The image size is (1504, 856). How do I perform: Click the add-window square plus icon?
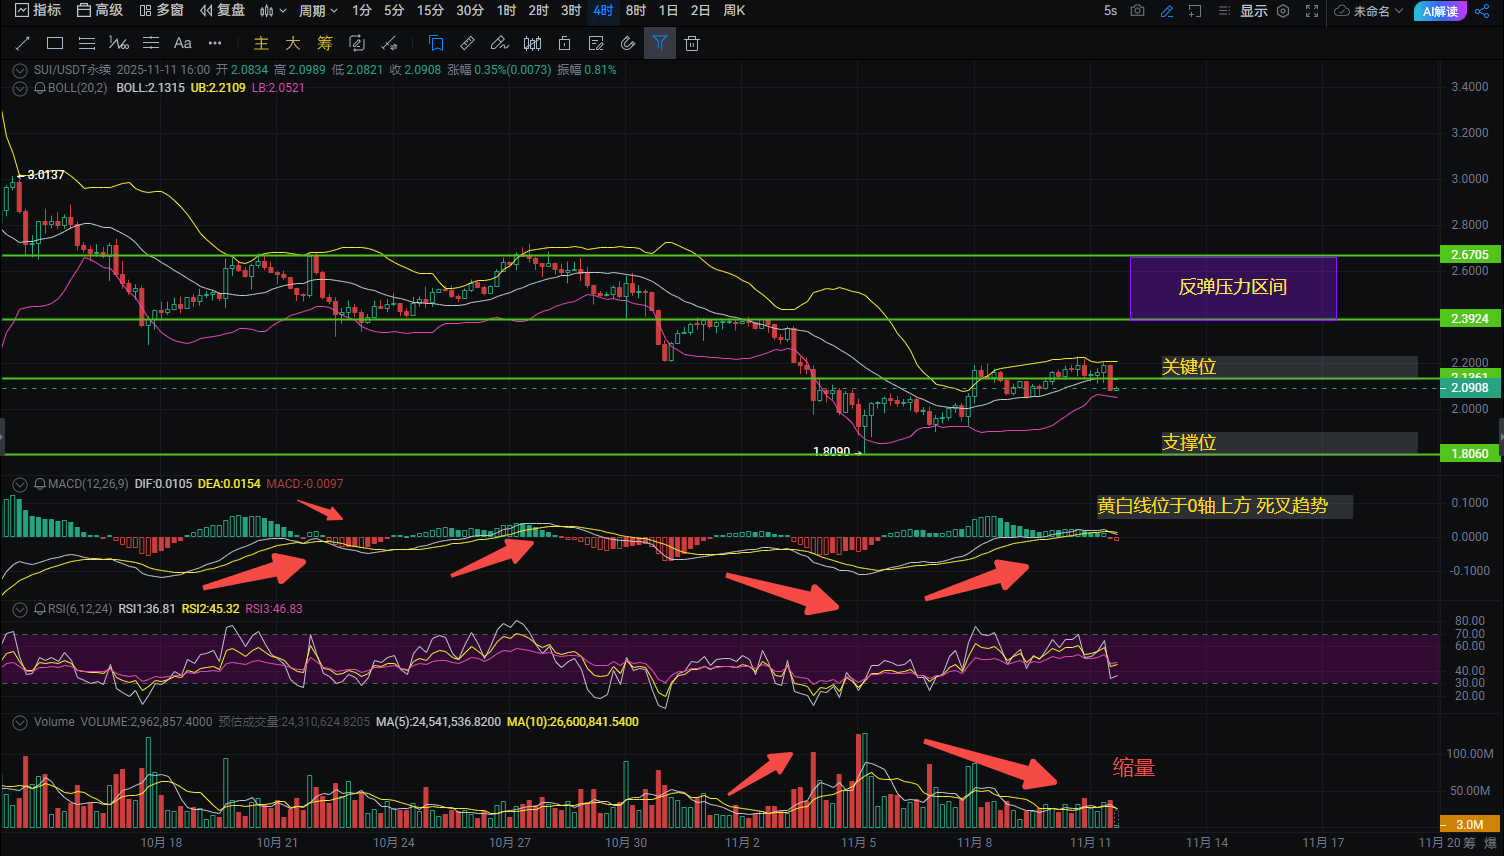(1195, 10)
